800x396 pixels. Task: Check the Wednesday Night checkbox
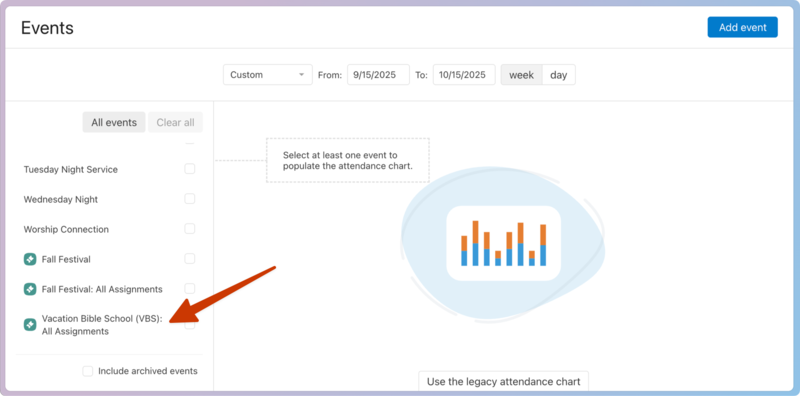[190, 199]
